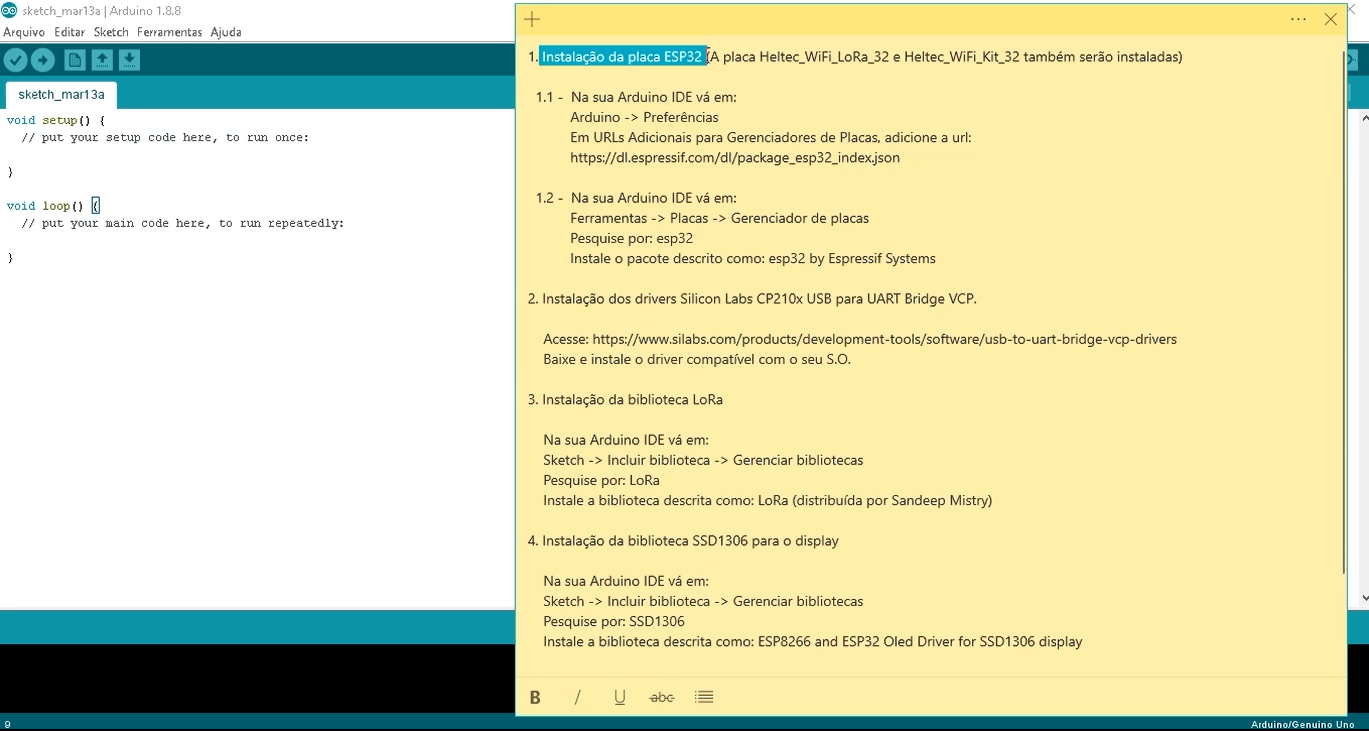Upload the sketch using the arrow icon
Screen dimensions: 1369x731
[42, 60]
